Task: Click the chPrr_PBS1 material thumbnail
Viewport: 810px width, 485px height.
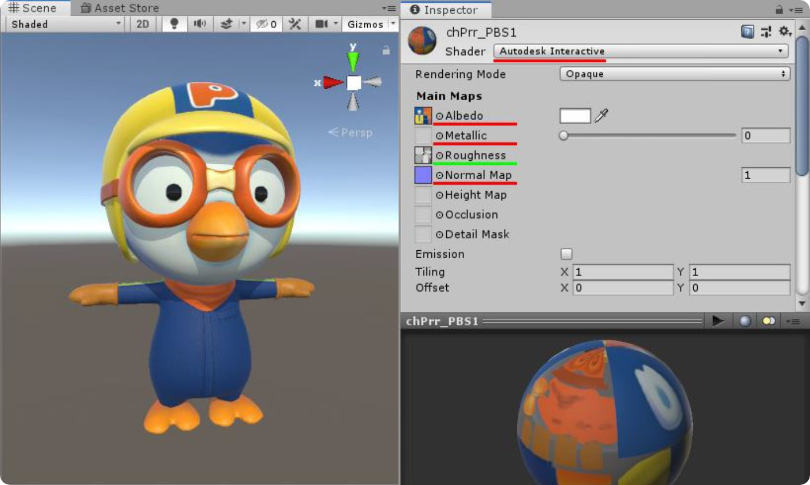Action: (x=422, y=40)
